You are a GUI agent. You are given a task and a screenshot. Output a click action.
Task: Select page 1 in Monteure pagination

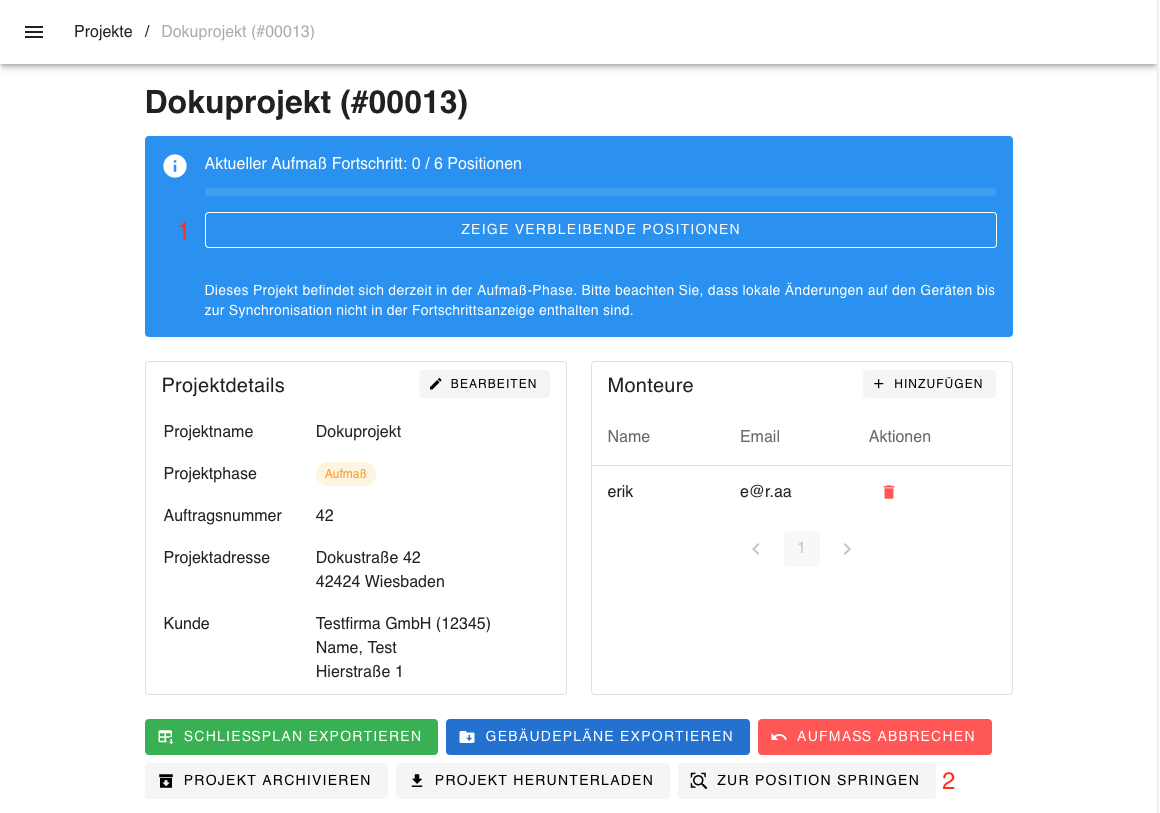pyautogui.click(x=802, y=549)
